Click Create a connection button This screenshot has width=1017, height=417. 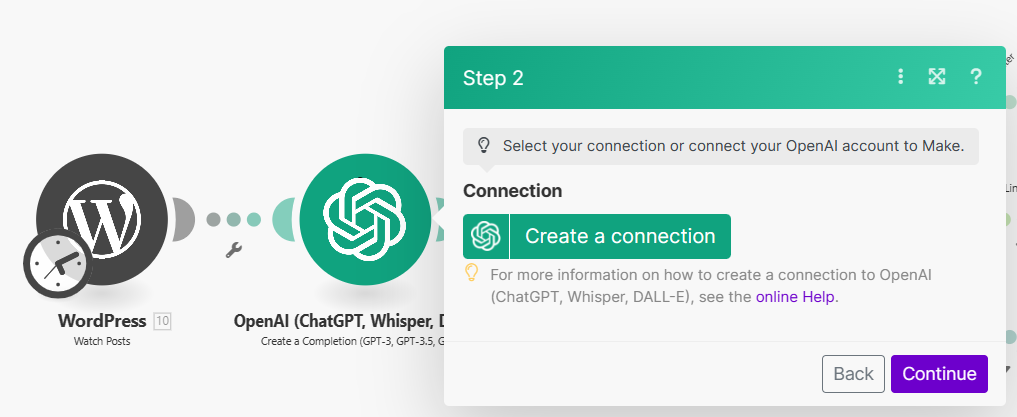pos(597,236)
